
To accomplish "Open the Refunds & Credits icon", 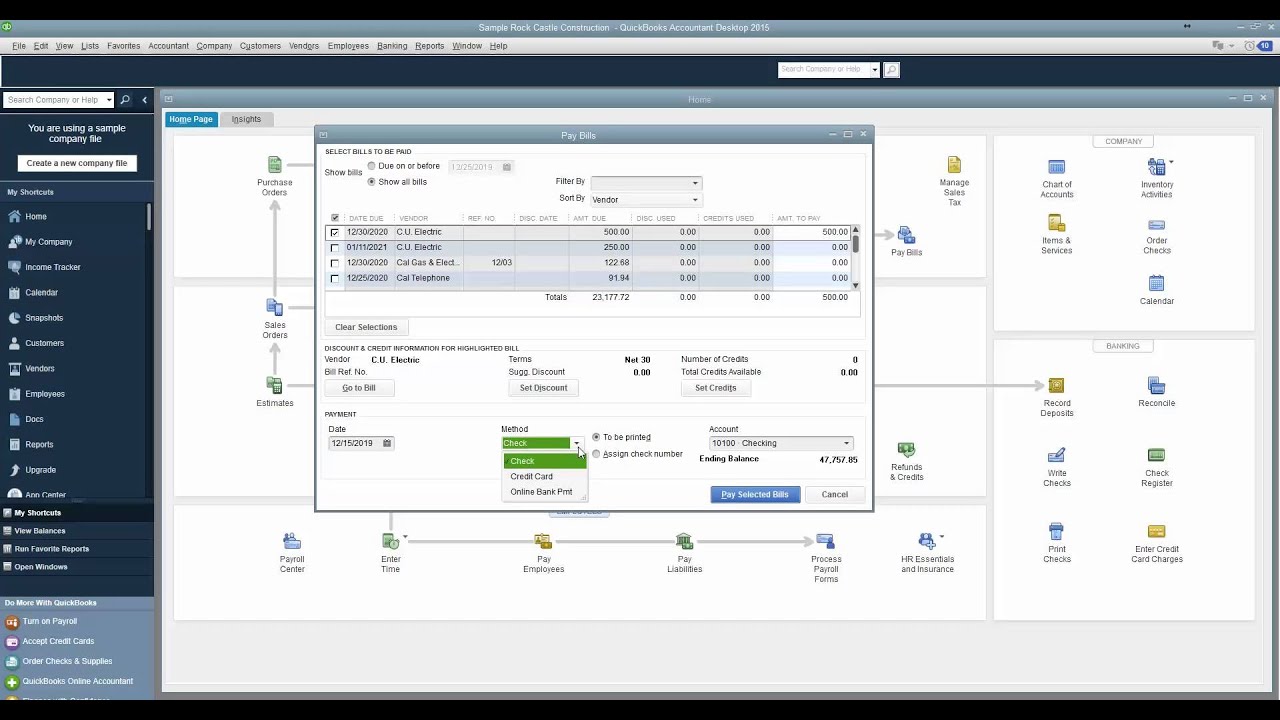I will 906,450.
